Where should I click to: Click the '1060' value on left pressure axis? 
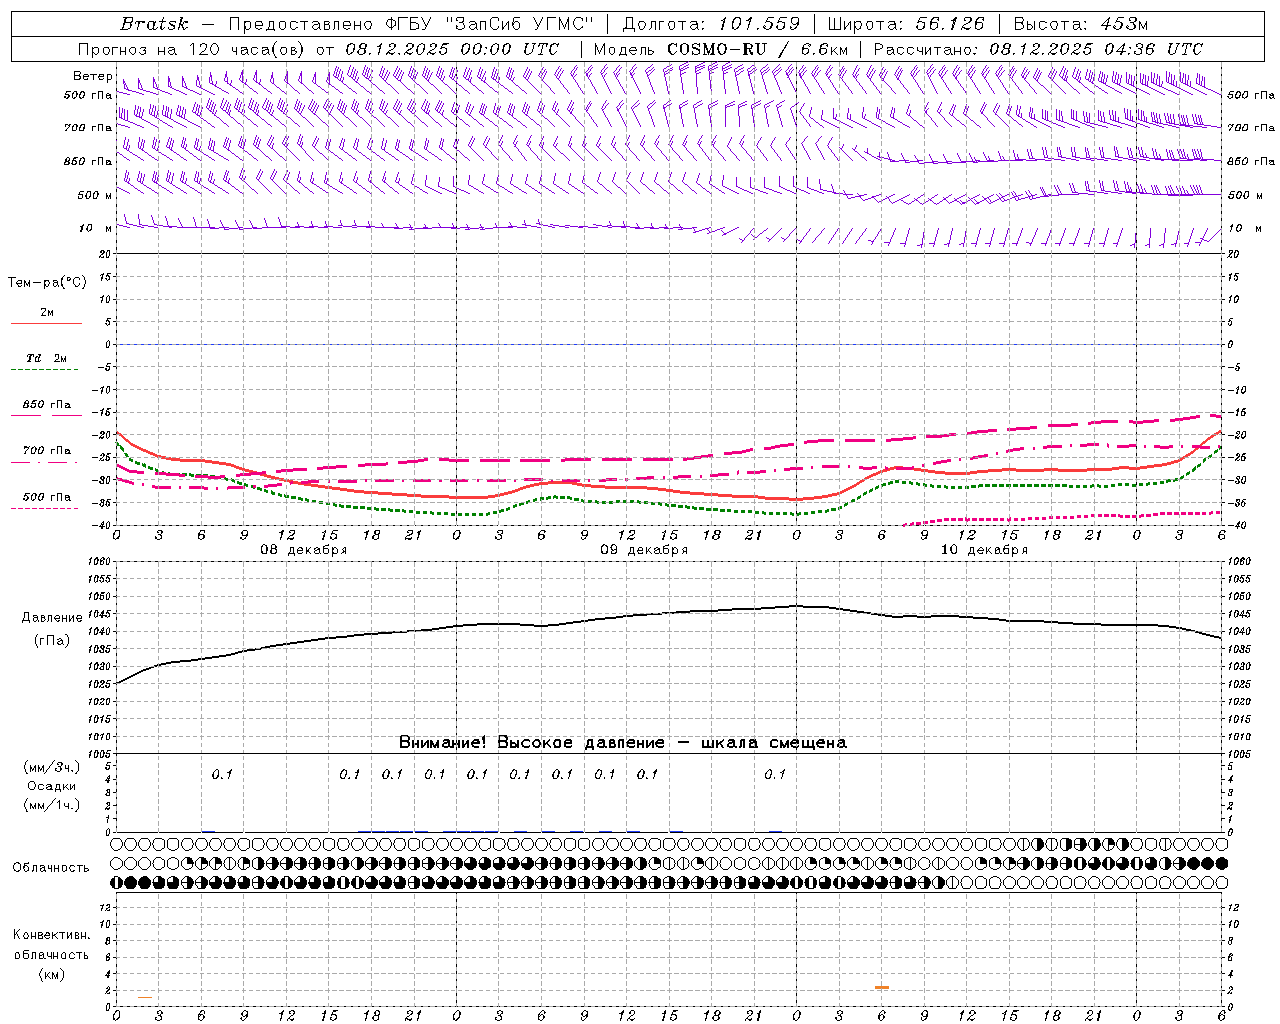[x=98, y=562]
